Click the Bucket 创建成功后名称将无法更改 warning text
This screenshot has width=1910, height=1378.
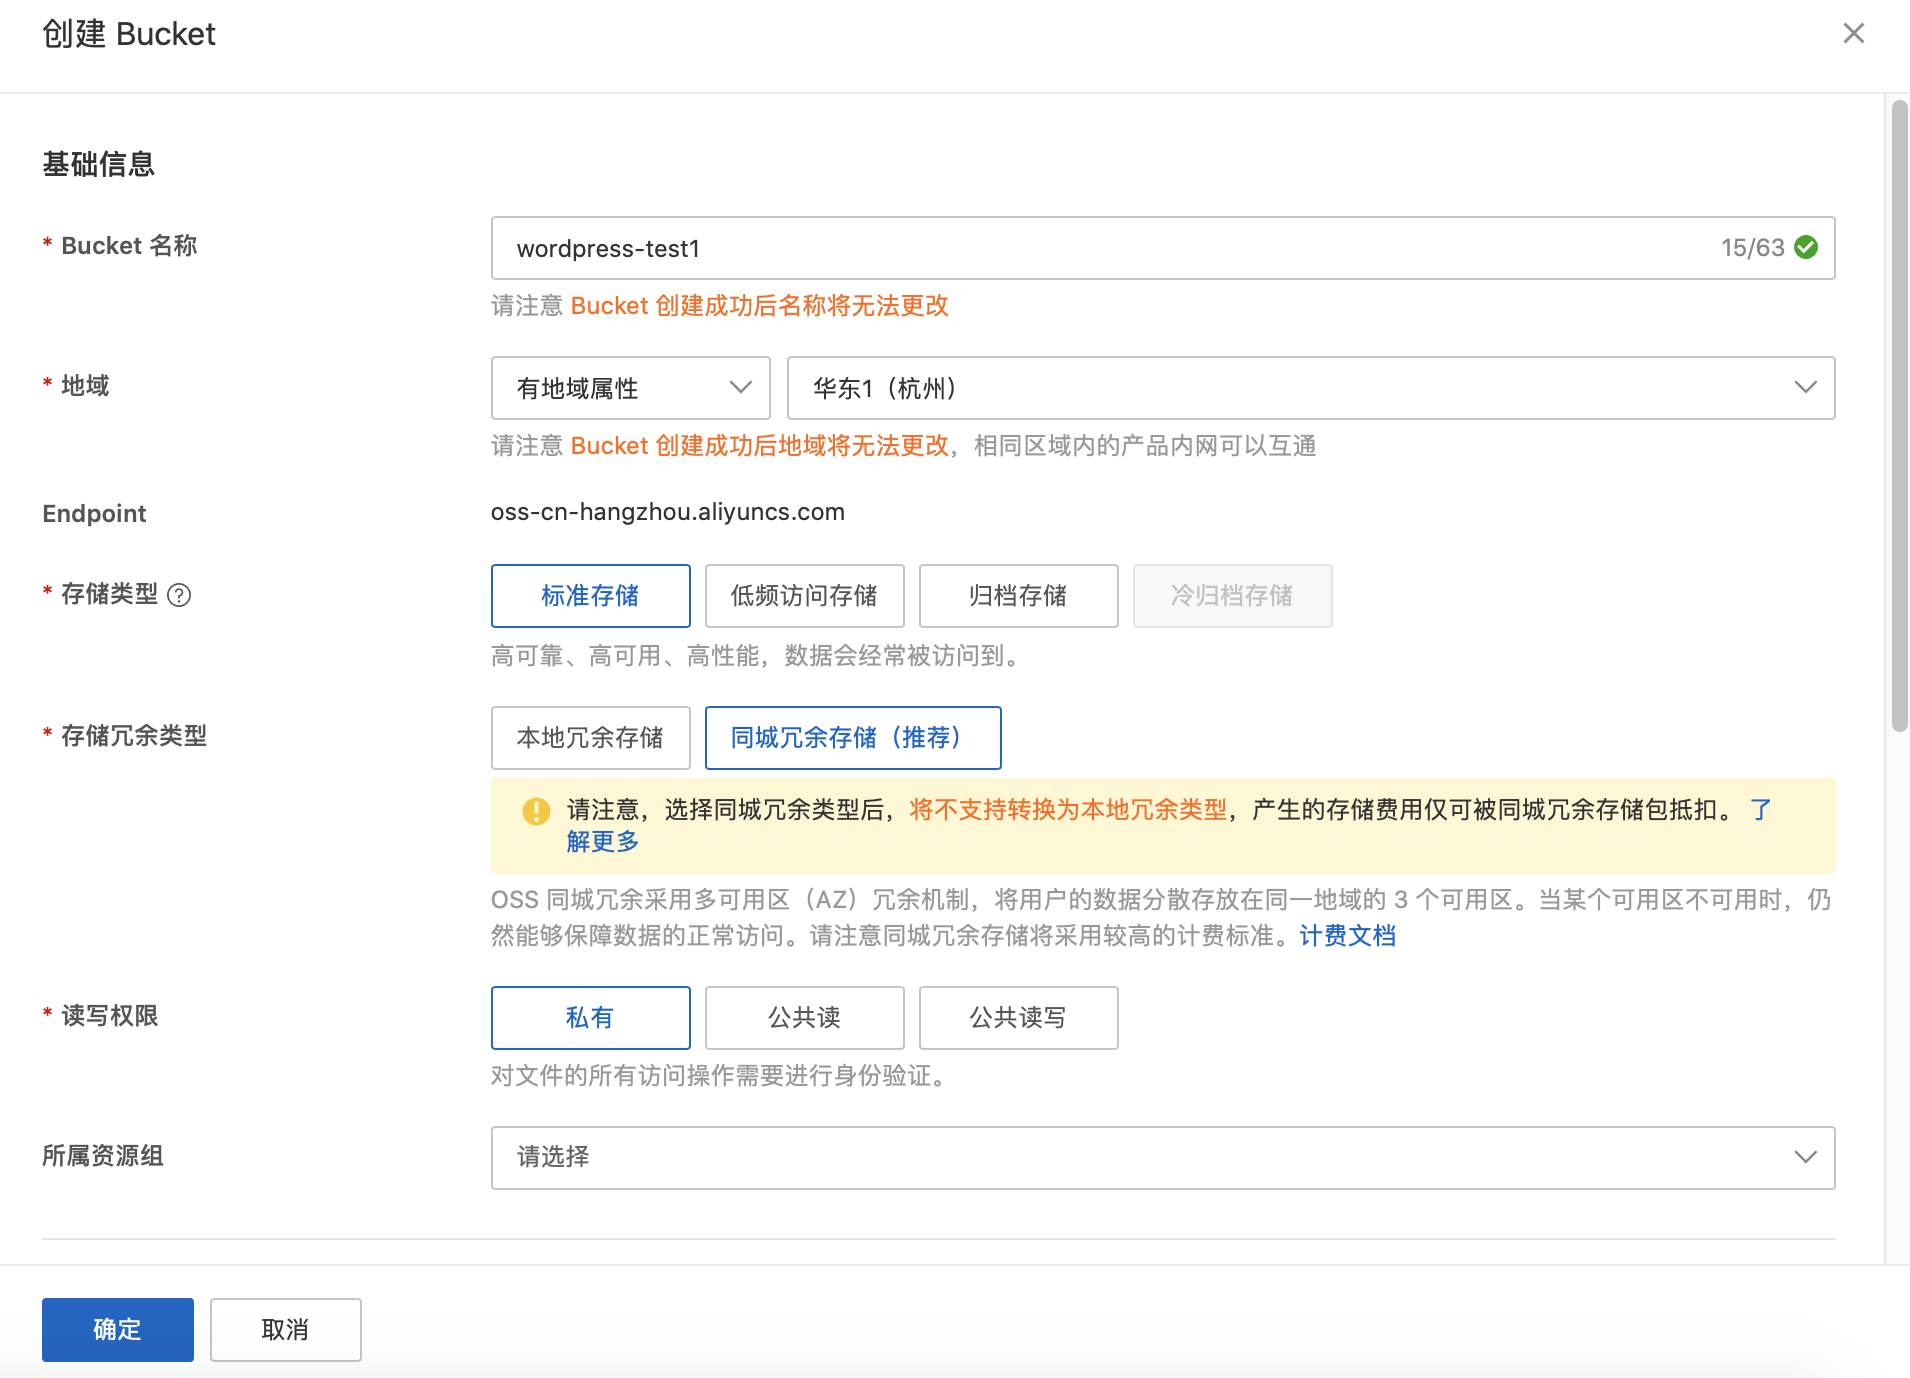pyautogui.click(x=759, y=306)
